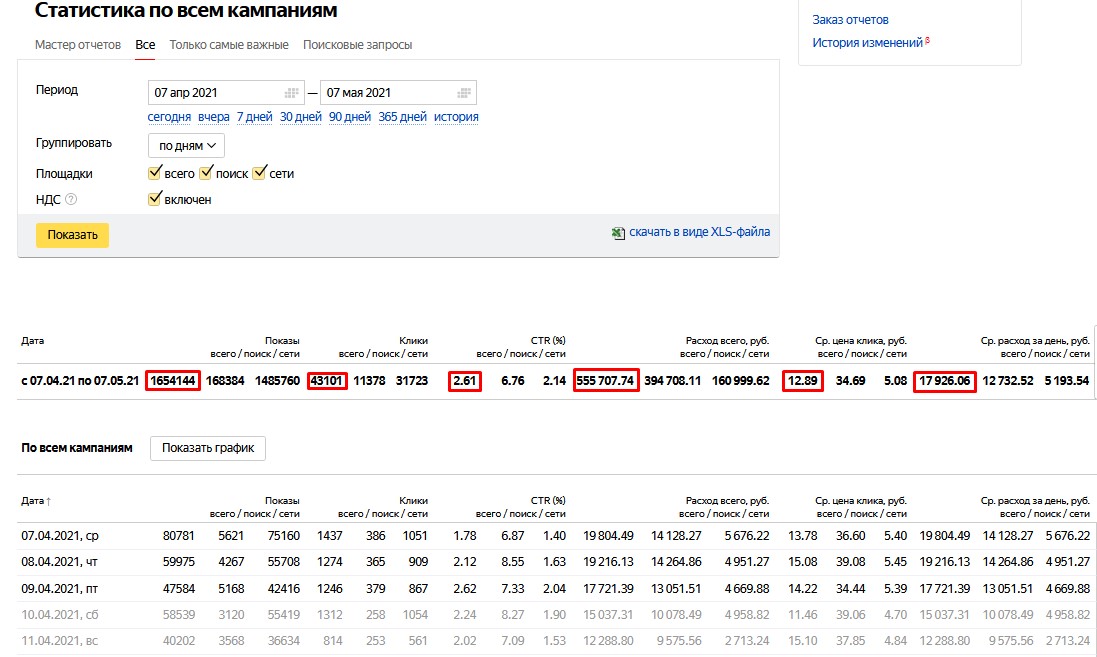
Task: Uncheck the 'поиск' checkbox
Action: point(207,173)
